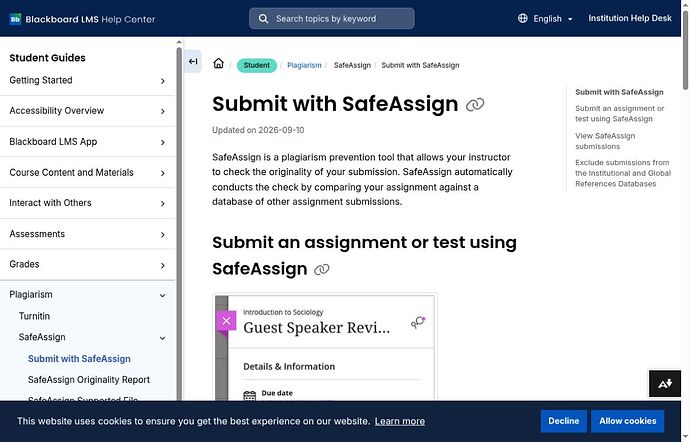Click the page's main vertical scrollbar
The height and width of the screenshot is (442, 690).
[686, 51]
